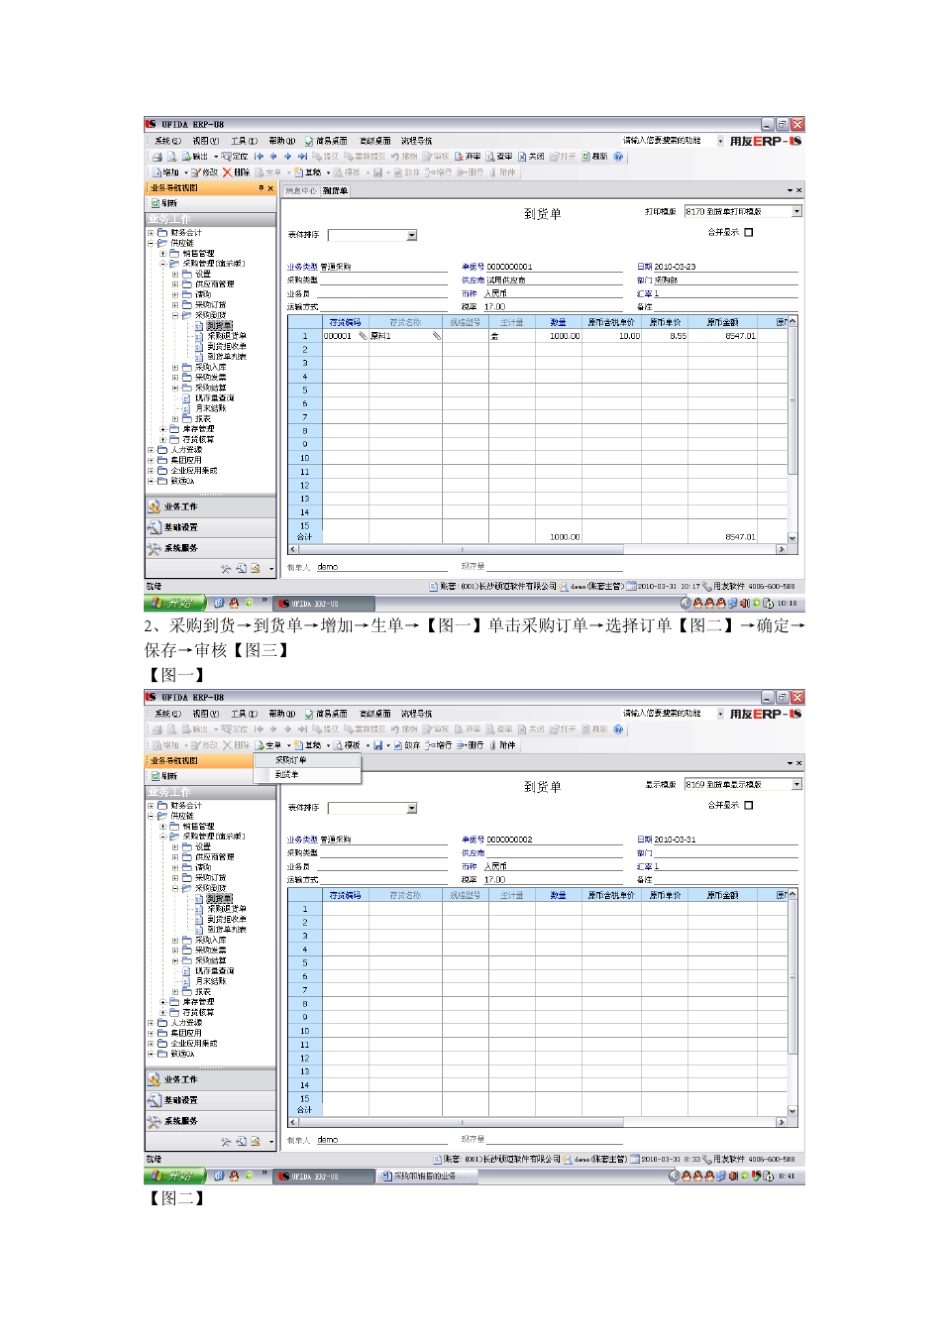Click 业务工作 panel button in order 0000000001 window
Screen dimensions: 950x1344
[x=211, y=507]
